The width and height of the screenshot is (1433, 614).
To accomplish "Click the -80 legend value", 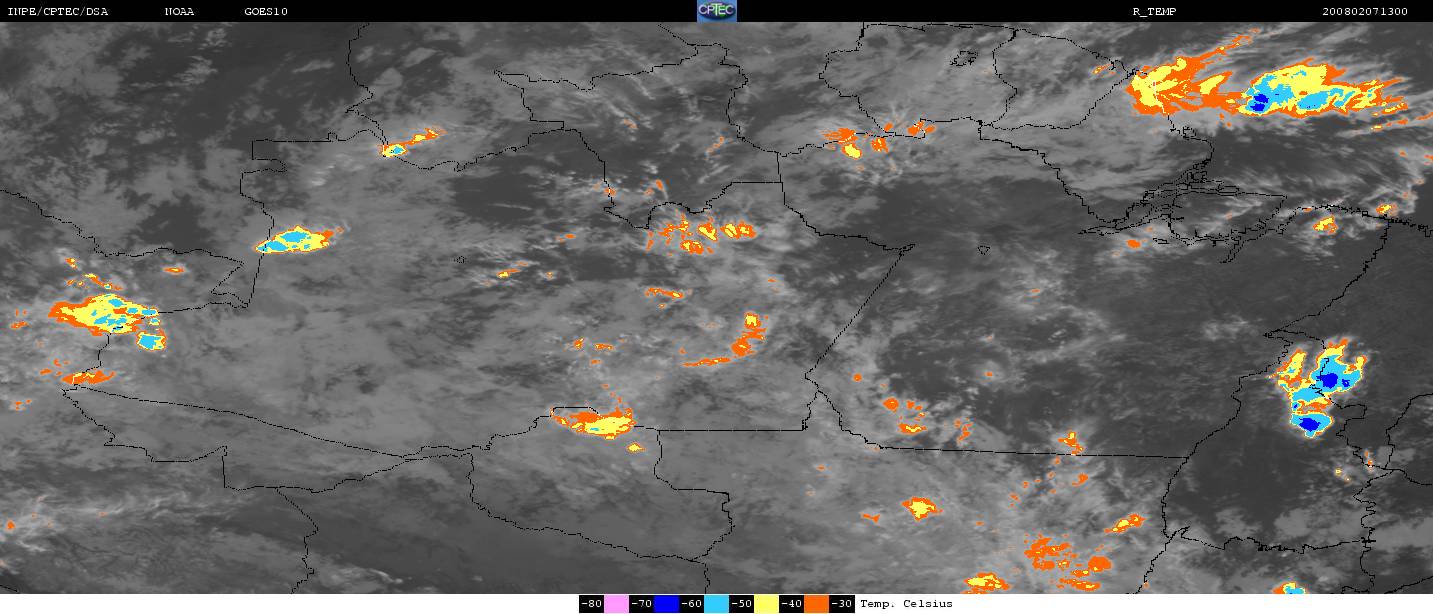I will tap(591, 604).
